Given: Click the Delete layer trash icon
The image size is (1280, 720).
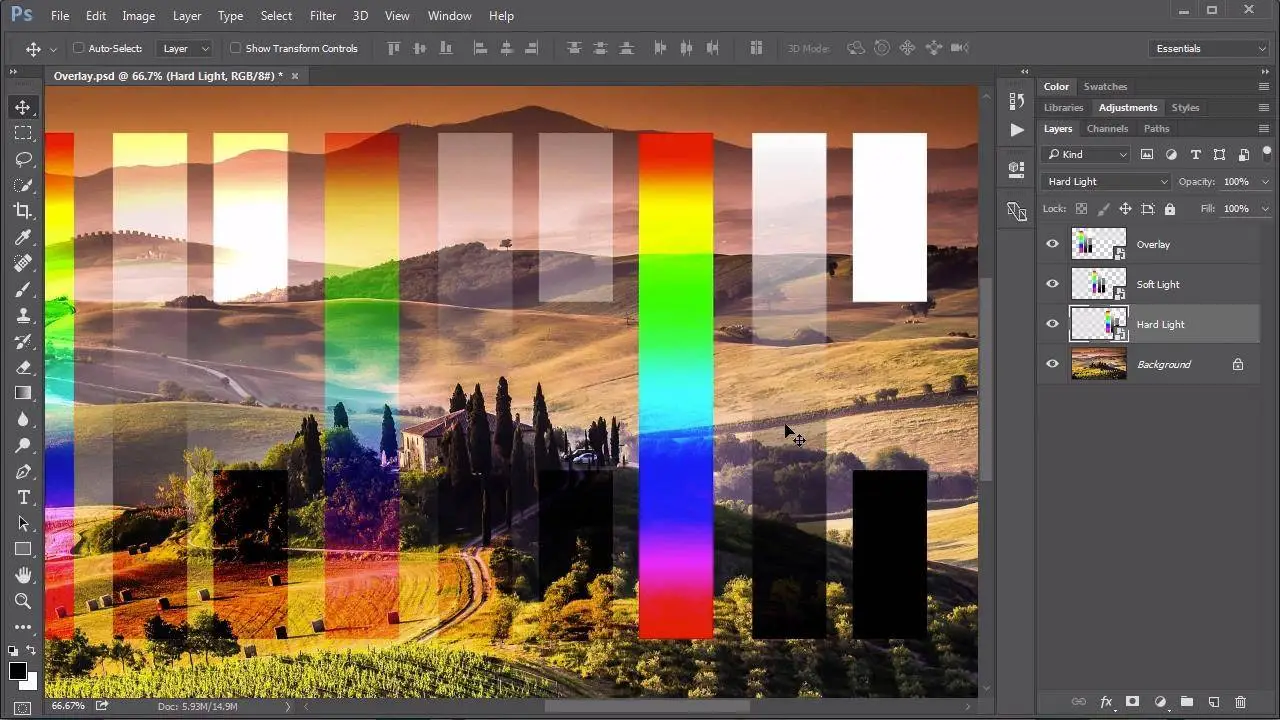Looking at the screenshot, I should coord(1241,703).
